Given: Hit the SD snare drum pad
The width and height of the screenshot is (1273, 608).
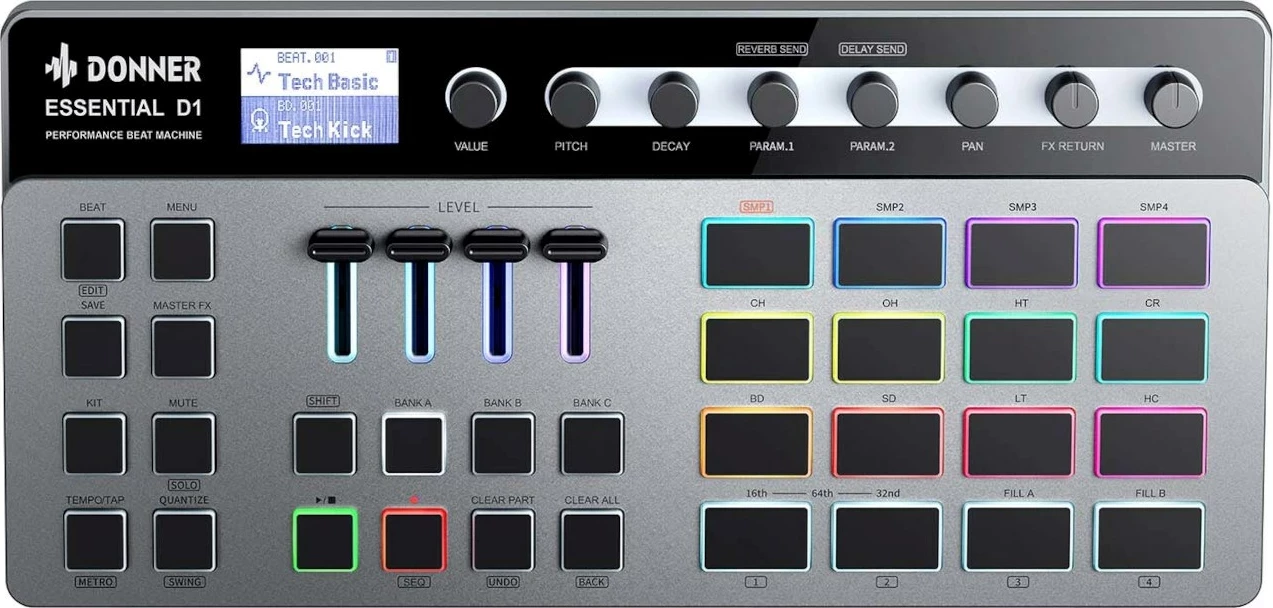Looking at the screenshot, I should pyautogui.click(x=888, y=443).
